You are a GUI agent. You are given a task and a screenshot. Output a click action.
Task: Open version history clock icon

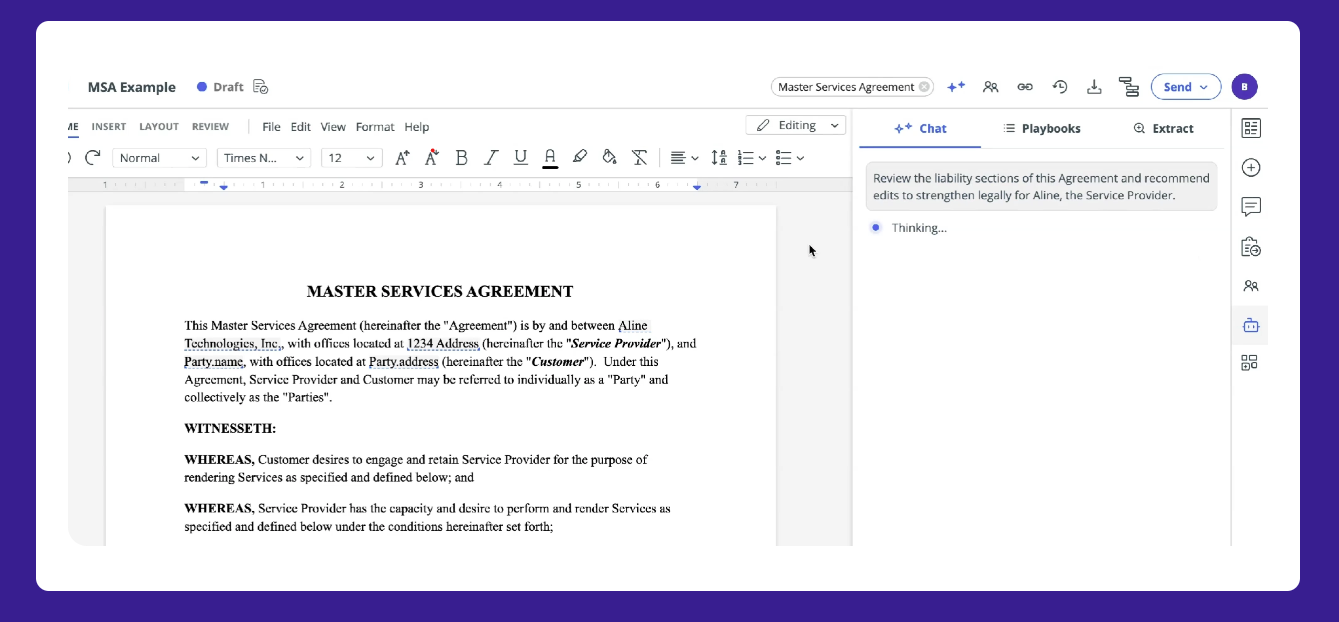1060,87
